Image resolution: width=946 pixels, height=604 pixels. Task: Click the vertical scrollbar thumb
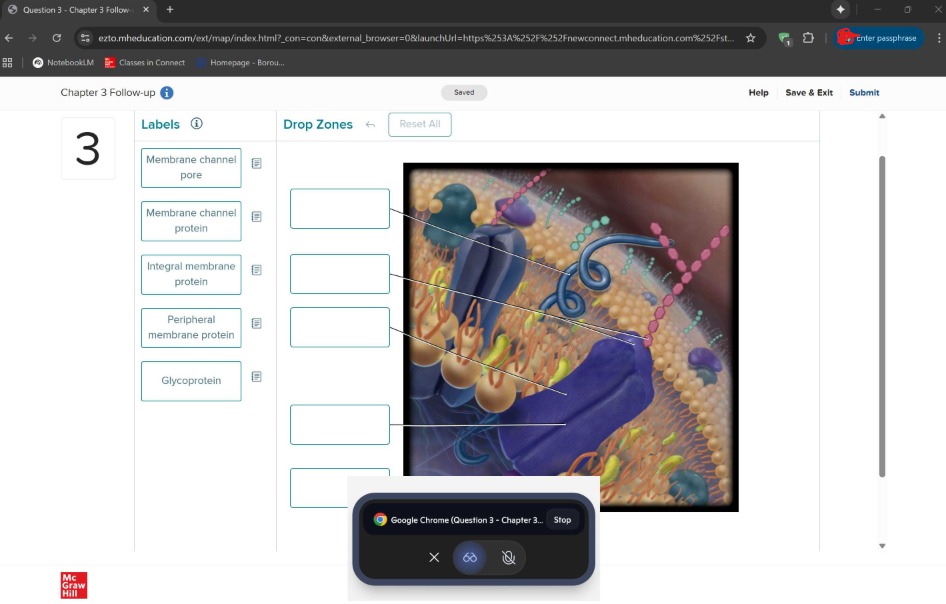point(882,317)
